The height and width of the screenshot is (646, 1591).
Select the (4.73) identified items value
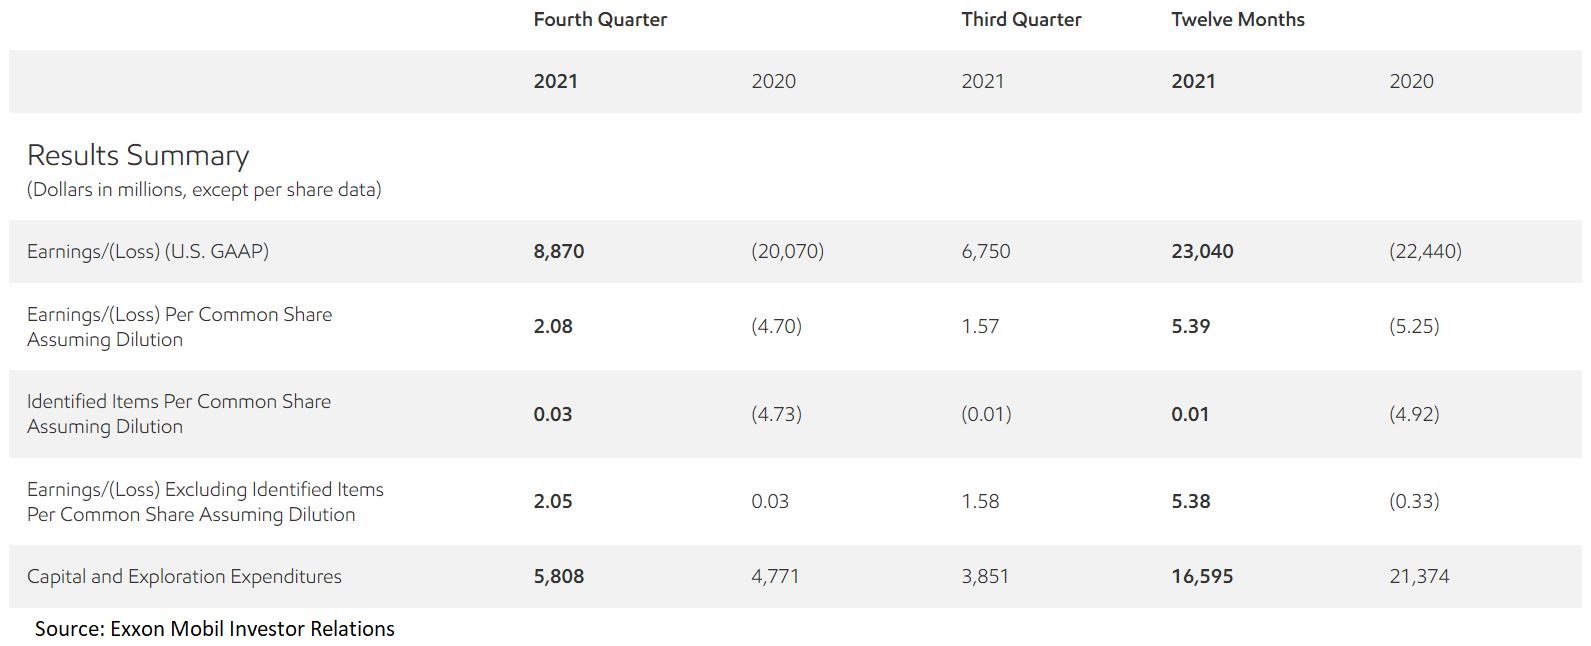click(x=777, y=413)
